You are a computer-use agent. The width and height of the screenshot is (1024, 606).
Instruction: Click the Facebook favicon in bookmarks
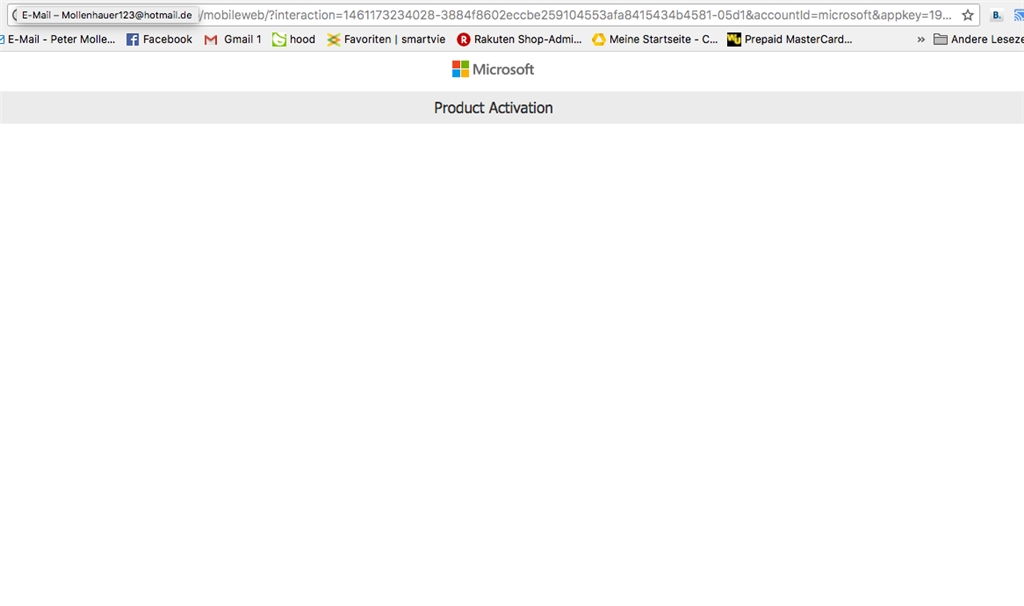click(133, 40)
